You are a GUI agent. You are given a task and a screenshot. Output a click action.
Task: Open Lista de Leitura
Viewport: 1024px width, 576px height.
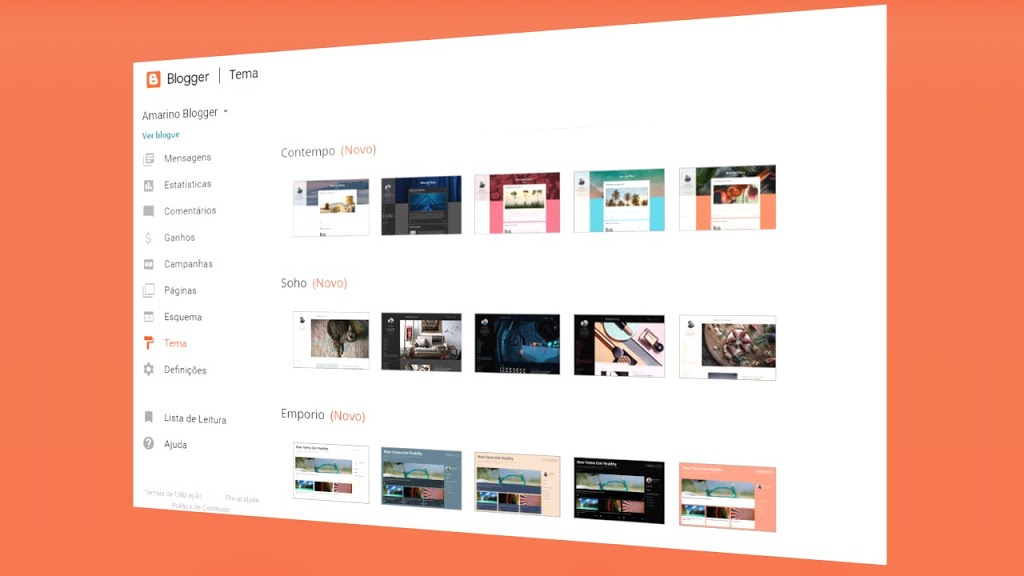coord(195,419)
